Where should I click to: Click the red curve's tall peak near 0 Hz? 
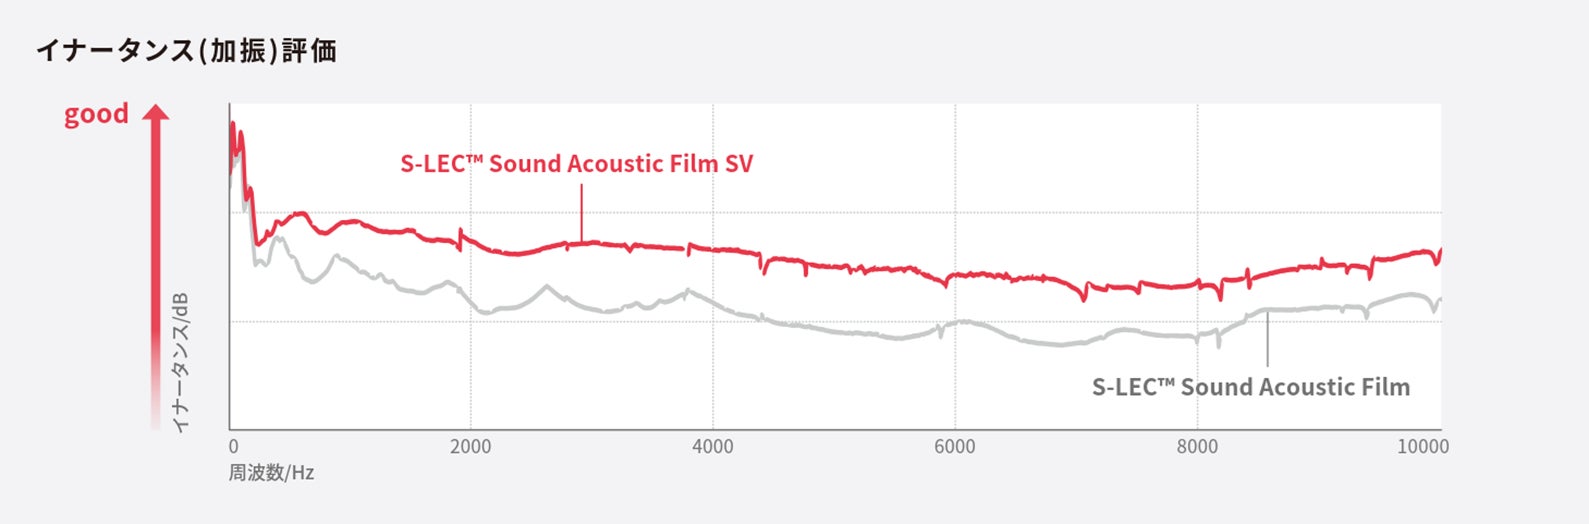(233, 125)
